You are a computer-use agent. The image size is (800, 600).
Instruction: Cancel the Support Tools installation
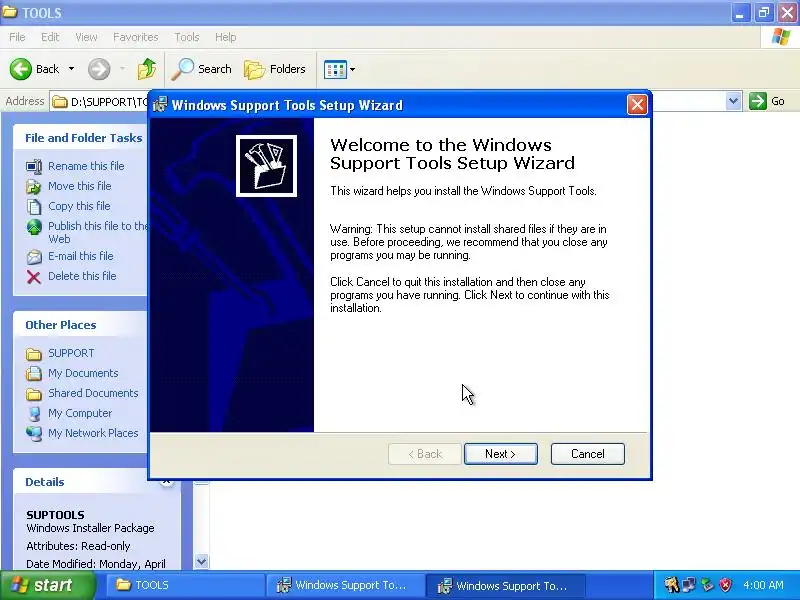pyautogui.click(x=587, y=454)
